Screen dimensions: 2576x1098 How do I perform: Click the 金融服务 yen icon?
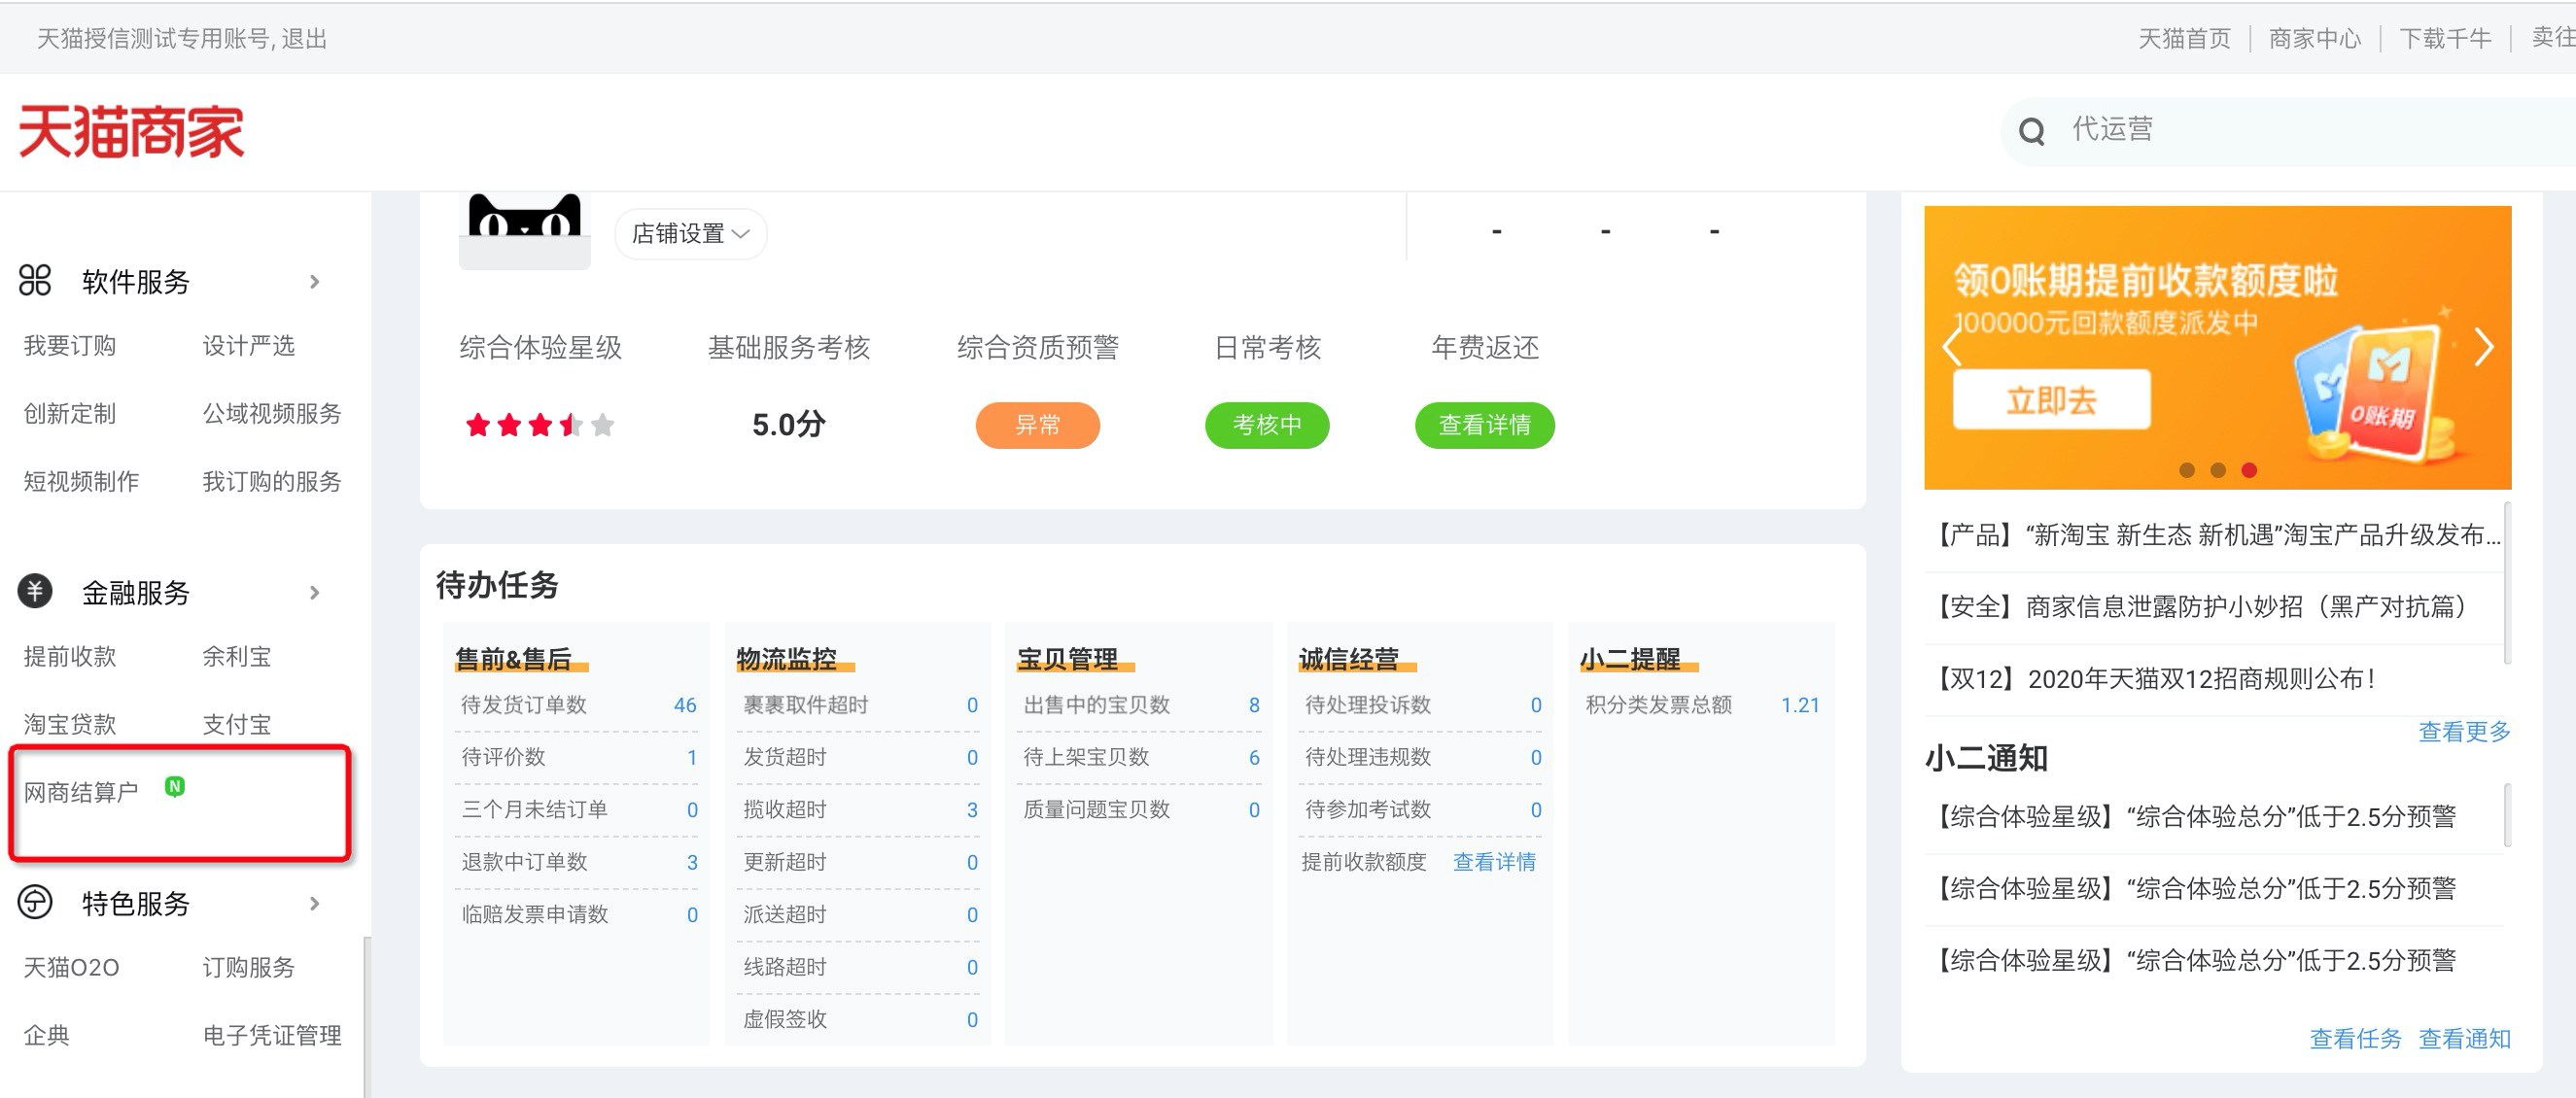coord(35,592)
